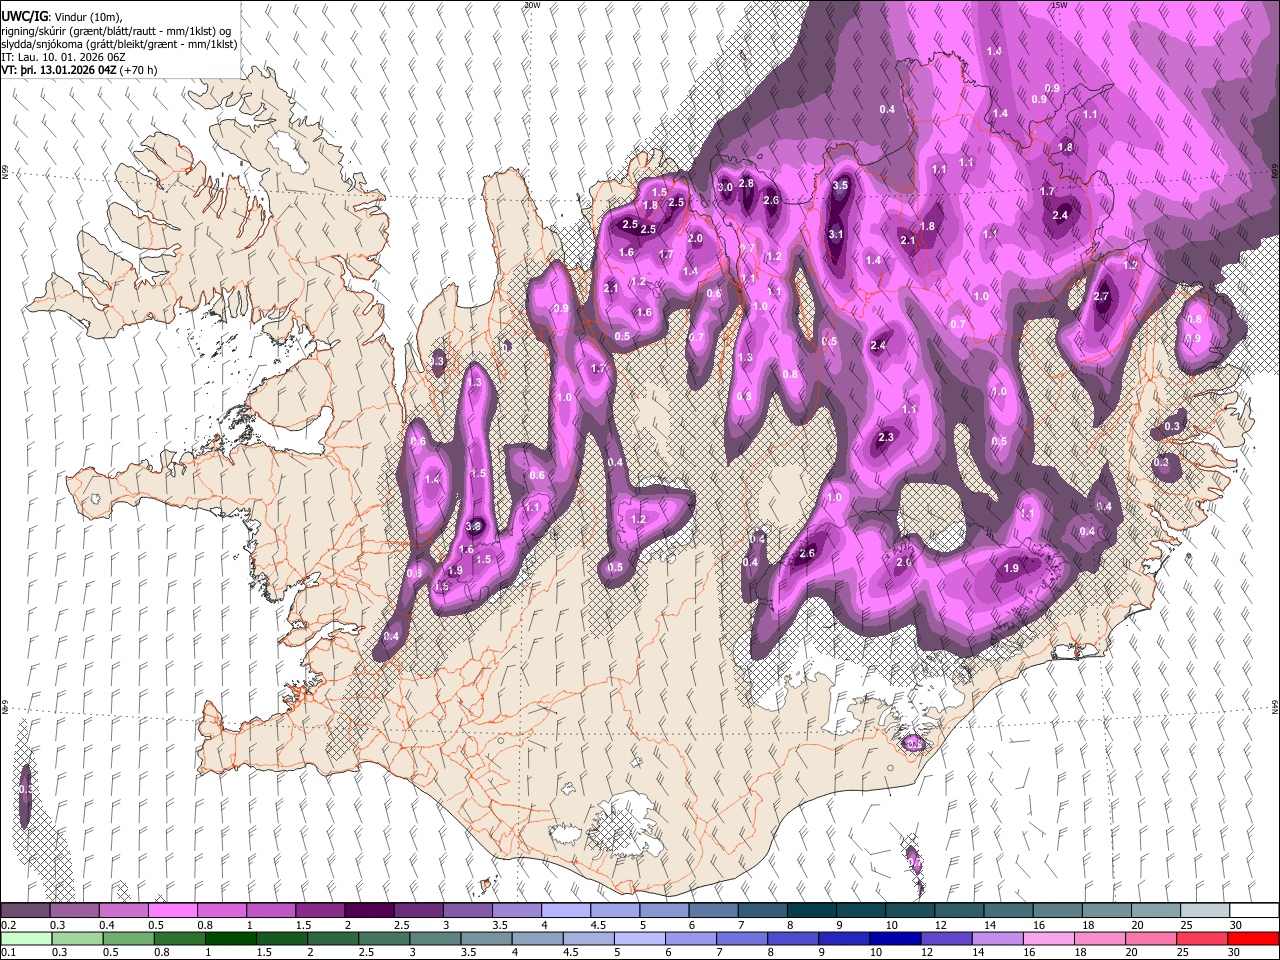The image size is (1280, 960).
Task: Click the darkest purple 2–2.5 swatch in the upper legend
Action: click(x=369, y=911)
